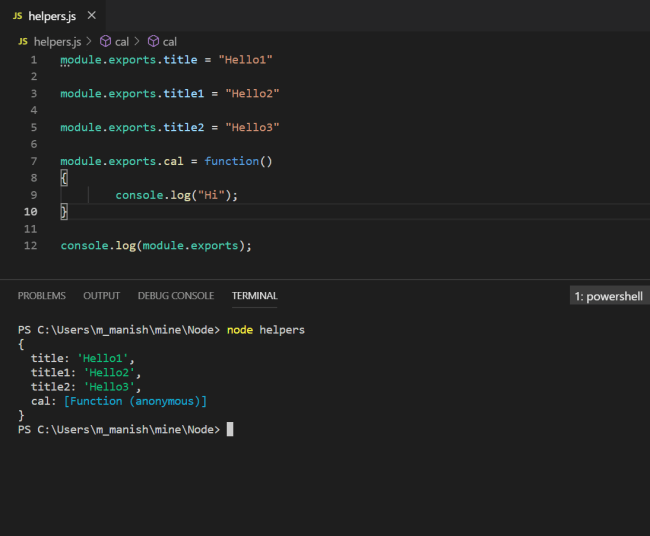Click line number 7 in the gutter
Viewport: 650px width, 536px height.
tap(34, 161)
